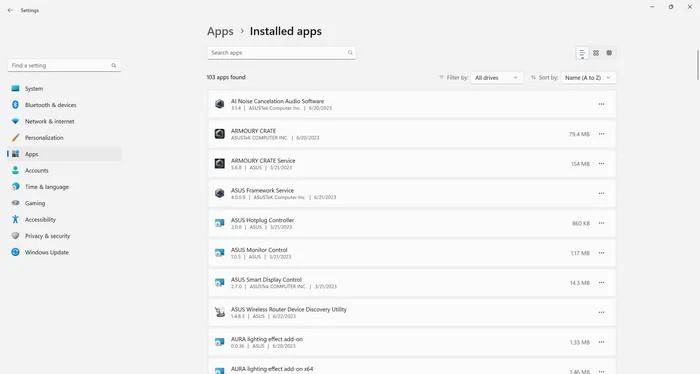Screen dimensions: 700x374
Task: Click the ASUS Wireless Router Device Discovery icon
Action: click(x=220, y=312)
